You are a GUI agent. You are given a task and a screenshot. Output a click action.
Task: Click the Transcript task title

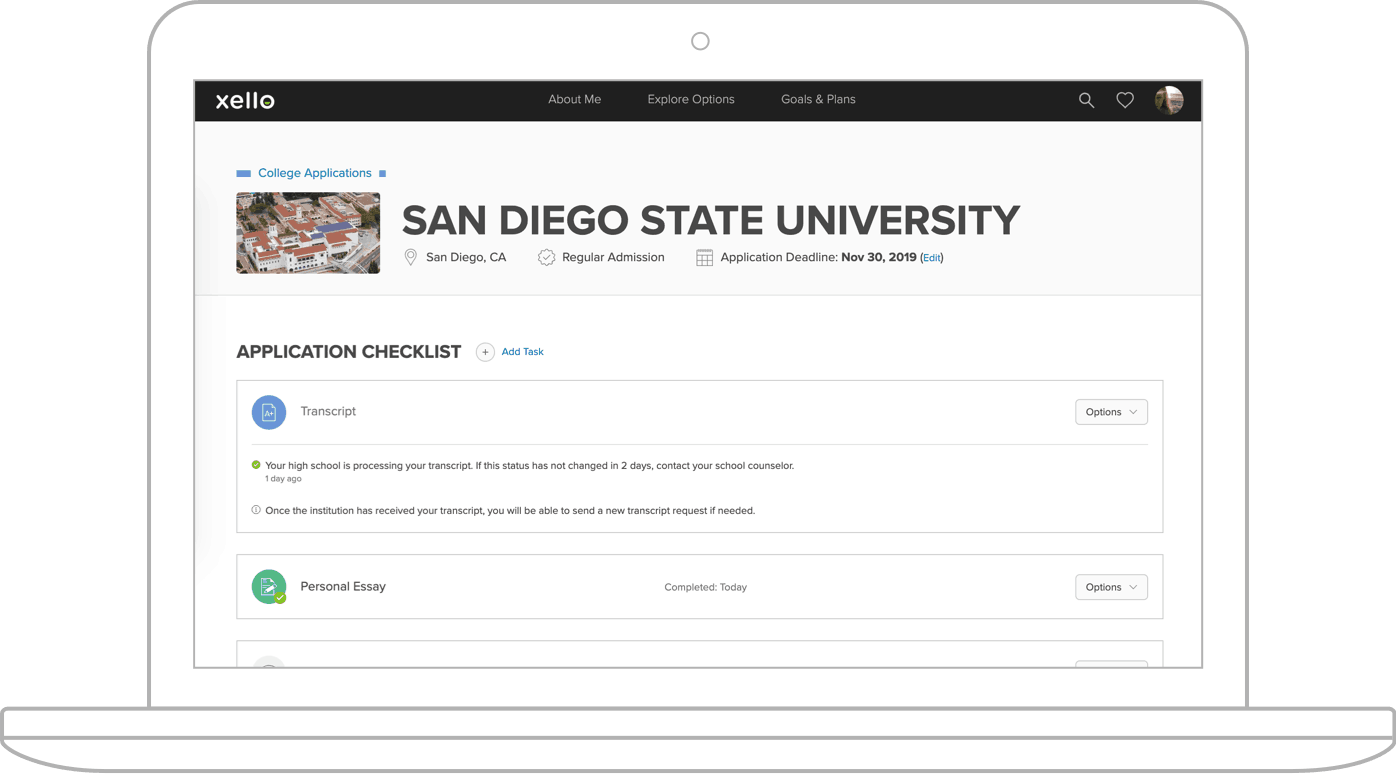point(328,411)
